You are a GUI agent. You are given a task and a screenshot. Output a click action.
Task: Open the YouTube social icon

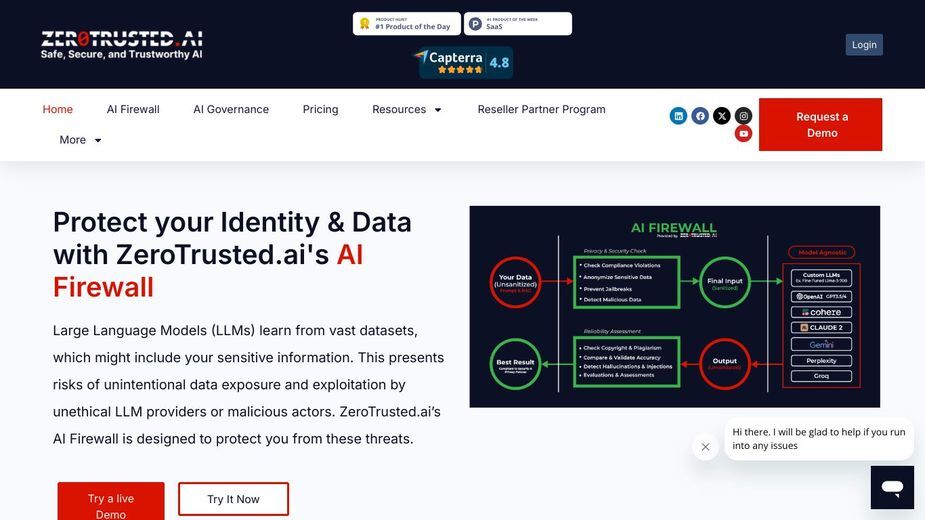point(743,134)
